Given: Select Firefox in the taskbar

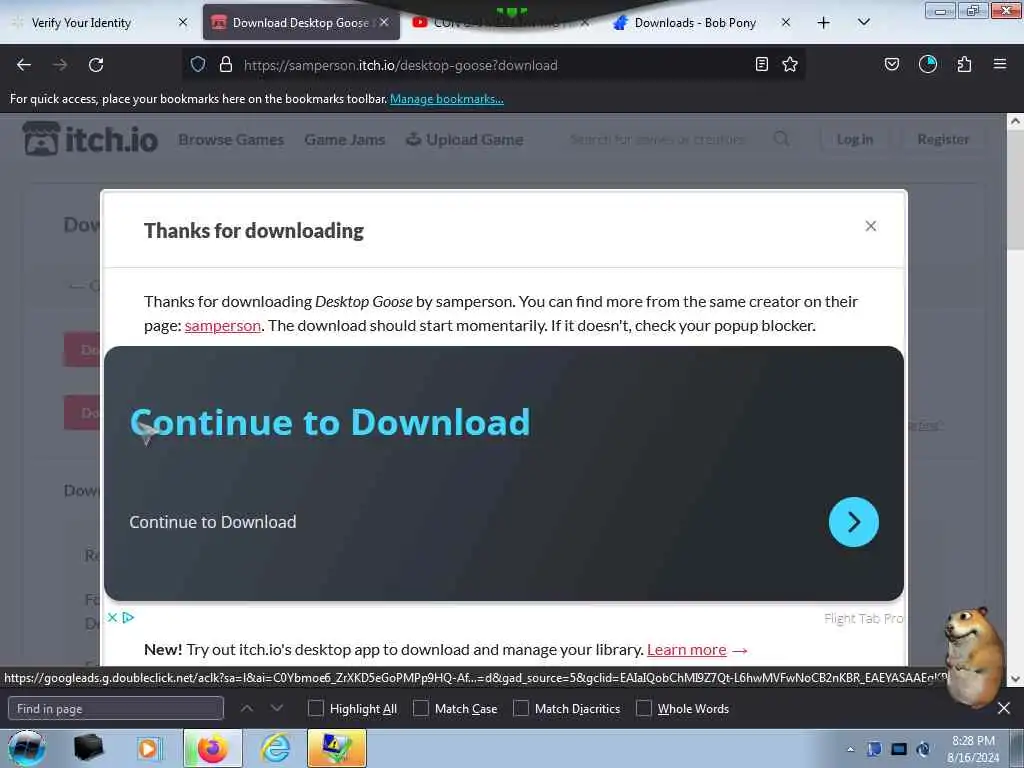Looking at the screenshot, I should coord(213,748).
